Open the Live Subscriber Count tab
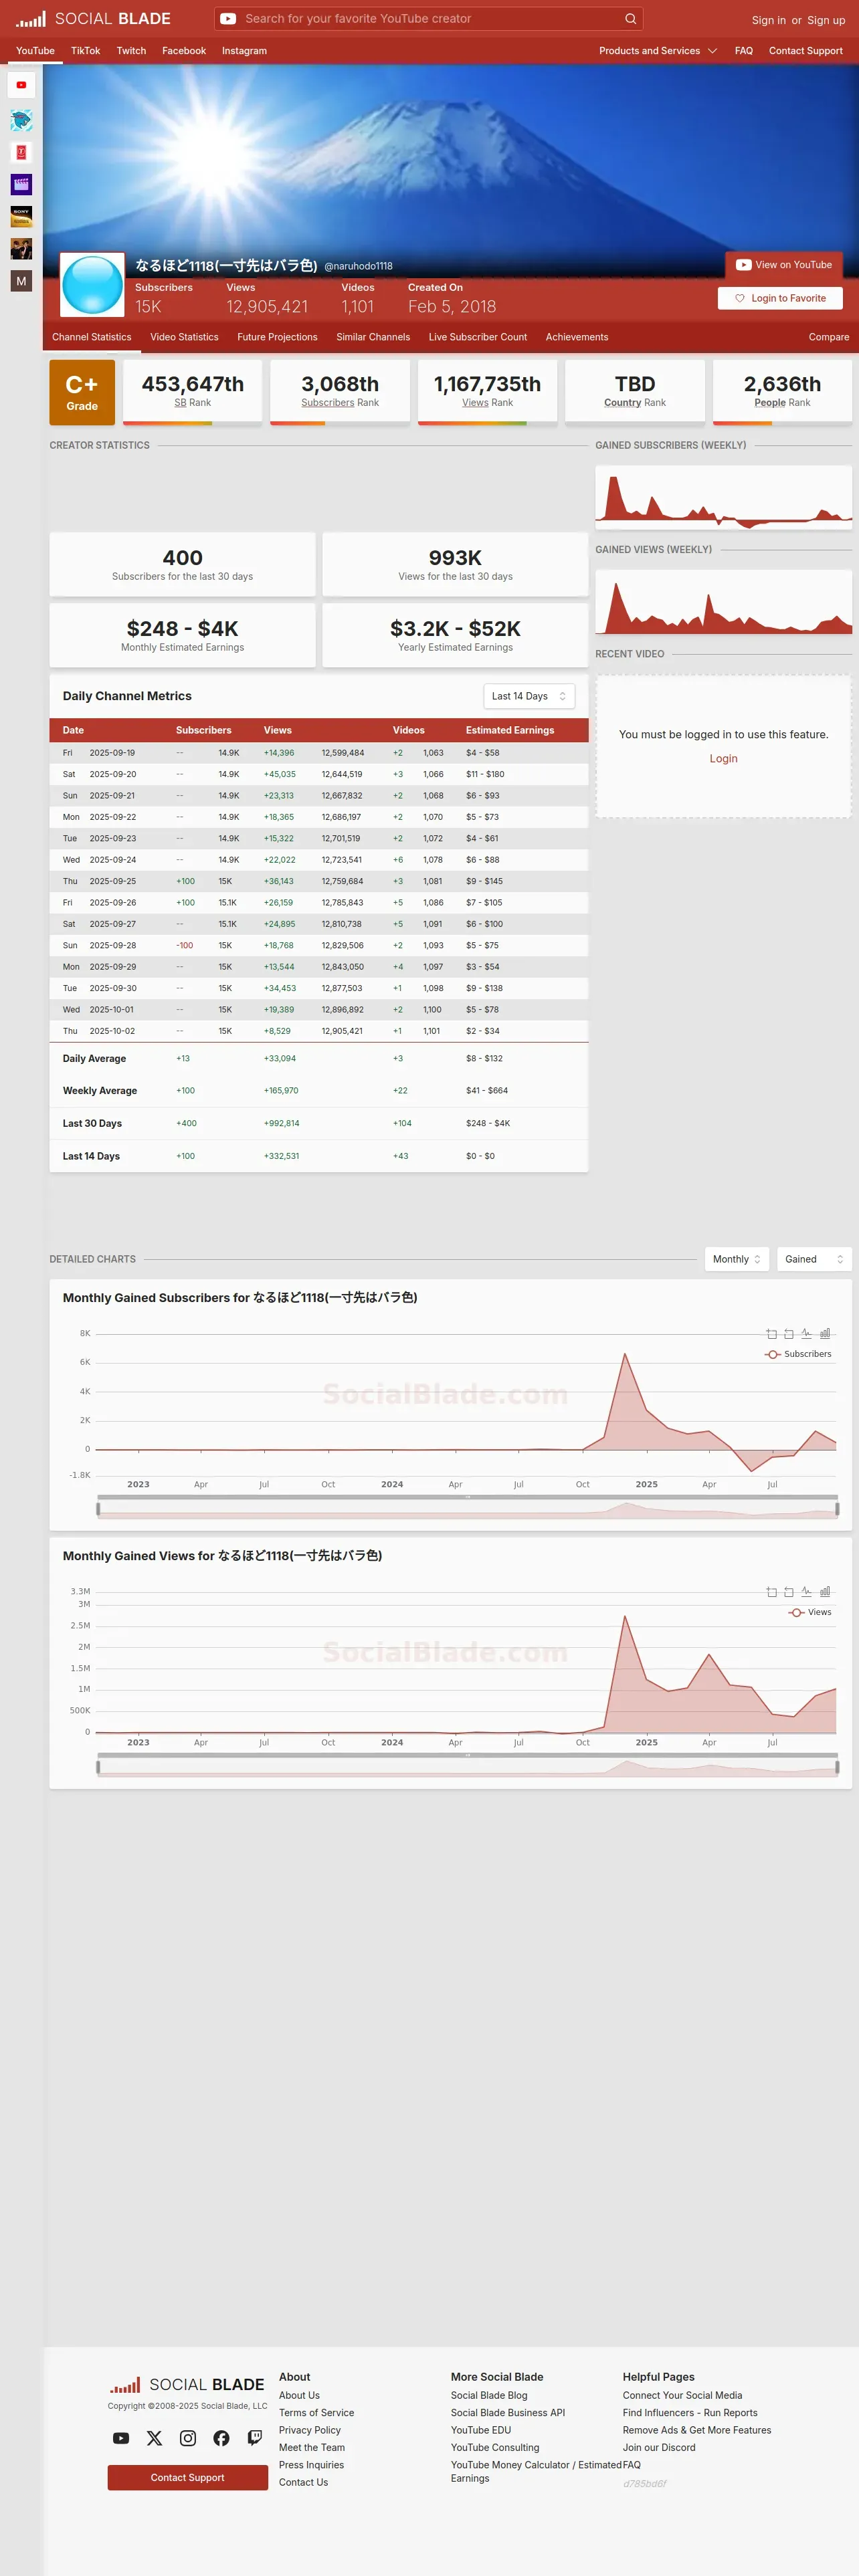The image size is (859, 2576). (x=478, y=337)
